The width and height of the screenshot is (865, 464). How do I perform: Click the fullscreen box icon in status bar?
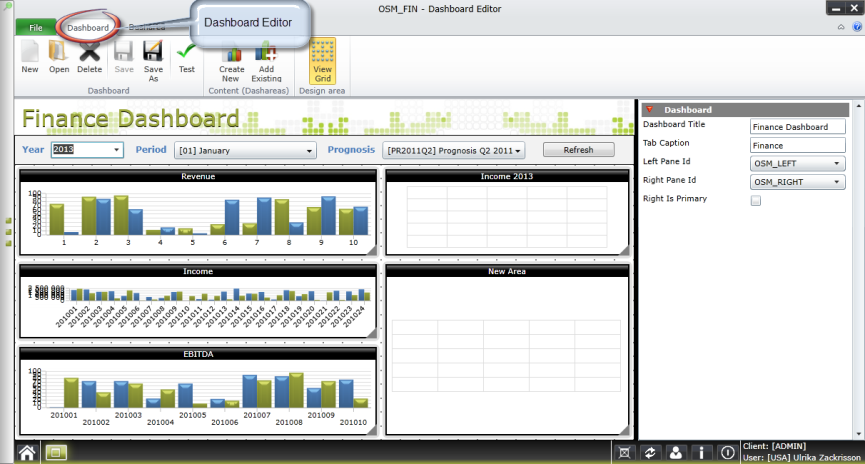[x=624, y=453]
